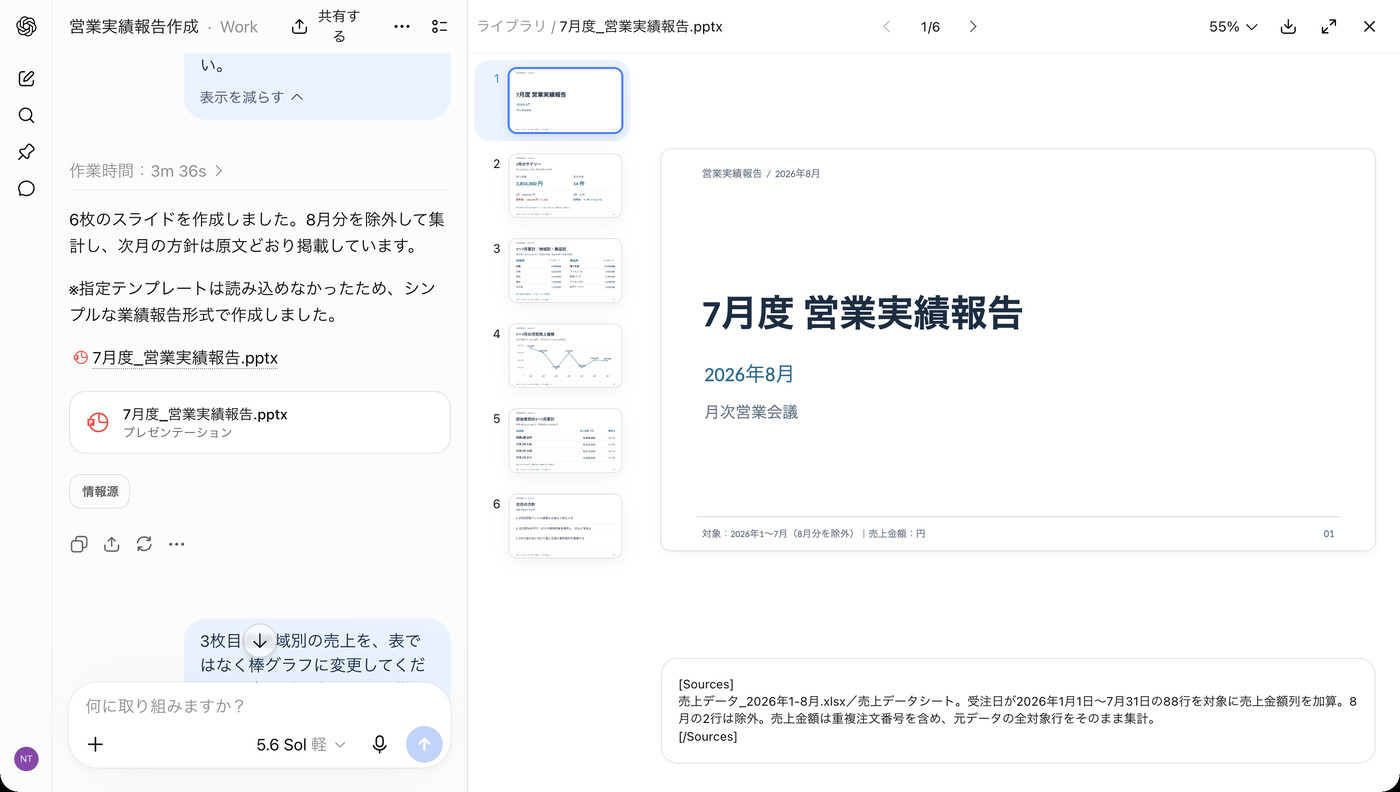The width and height of the screenshot is (1400, 792).
Task: Click the ChatGPT logo icon
Action: click(x=27, y=27)
